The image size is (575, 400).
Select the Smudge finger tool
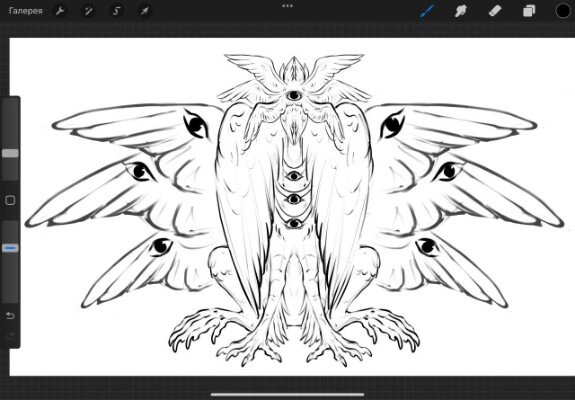[461, 11]
